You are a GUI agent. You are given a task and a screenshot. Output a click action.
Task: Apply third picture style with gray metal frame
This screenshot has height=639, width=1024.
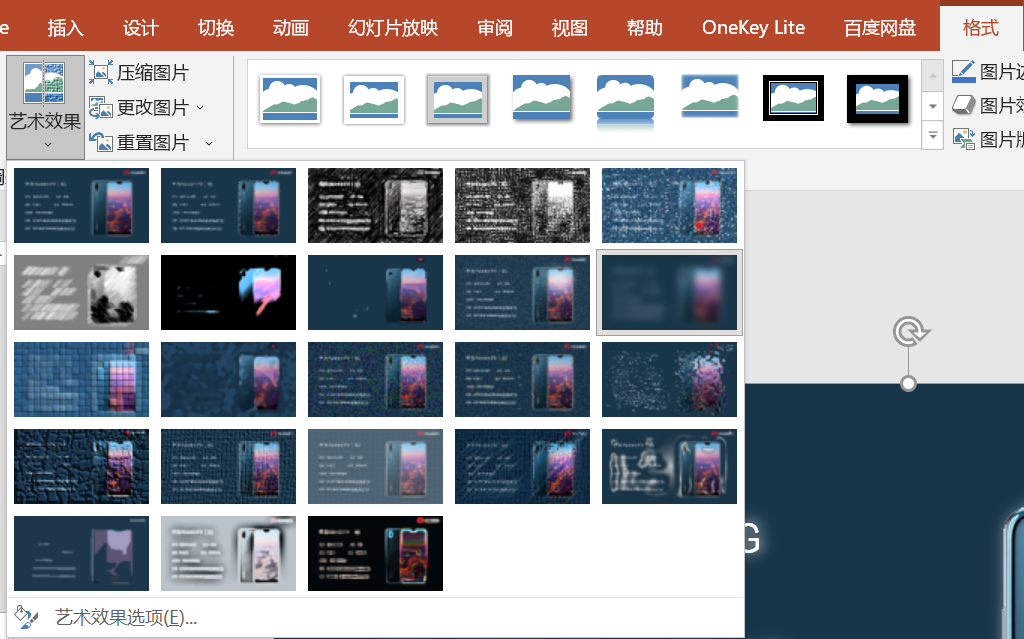457,99
